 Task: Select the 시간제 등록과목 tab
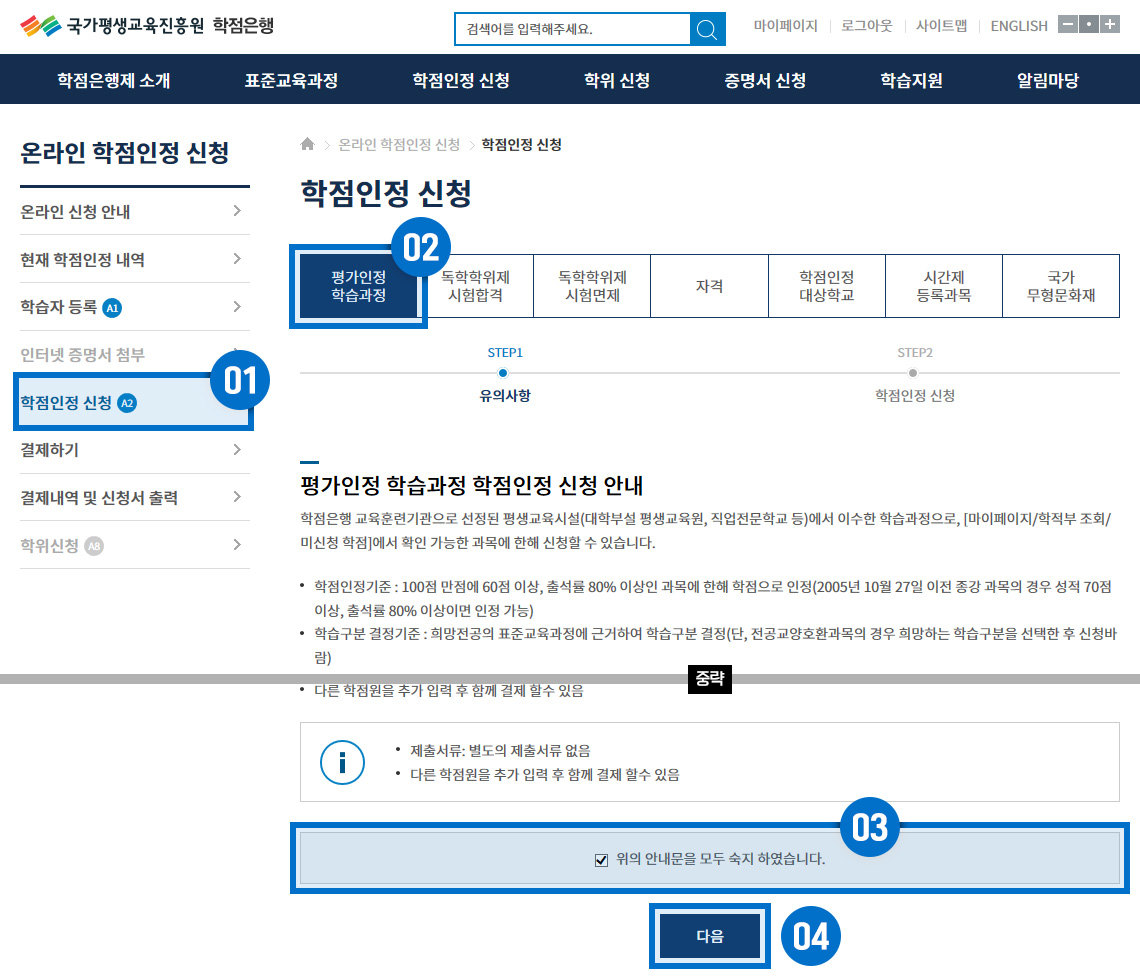pos(943,286)
